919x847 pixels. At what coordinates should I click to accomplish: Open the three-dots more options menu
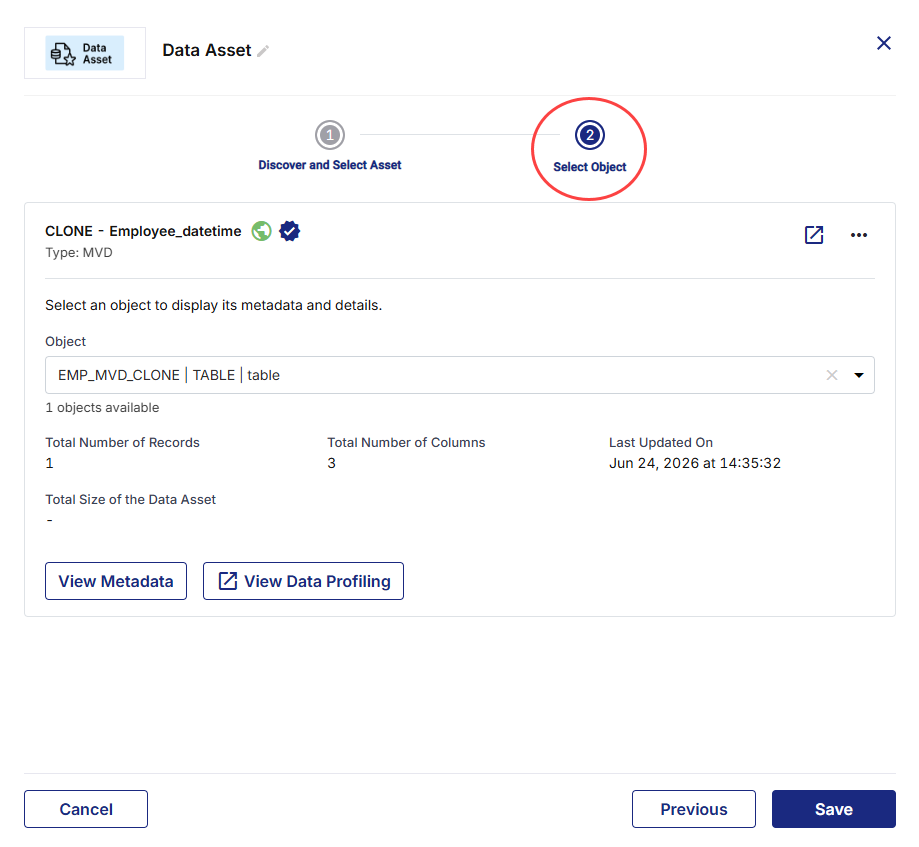pos(859,235)
